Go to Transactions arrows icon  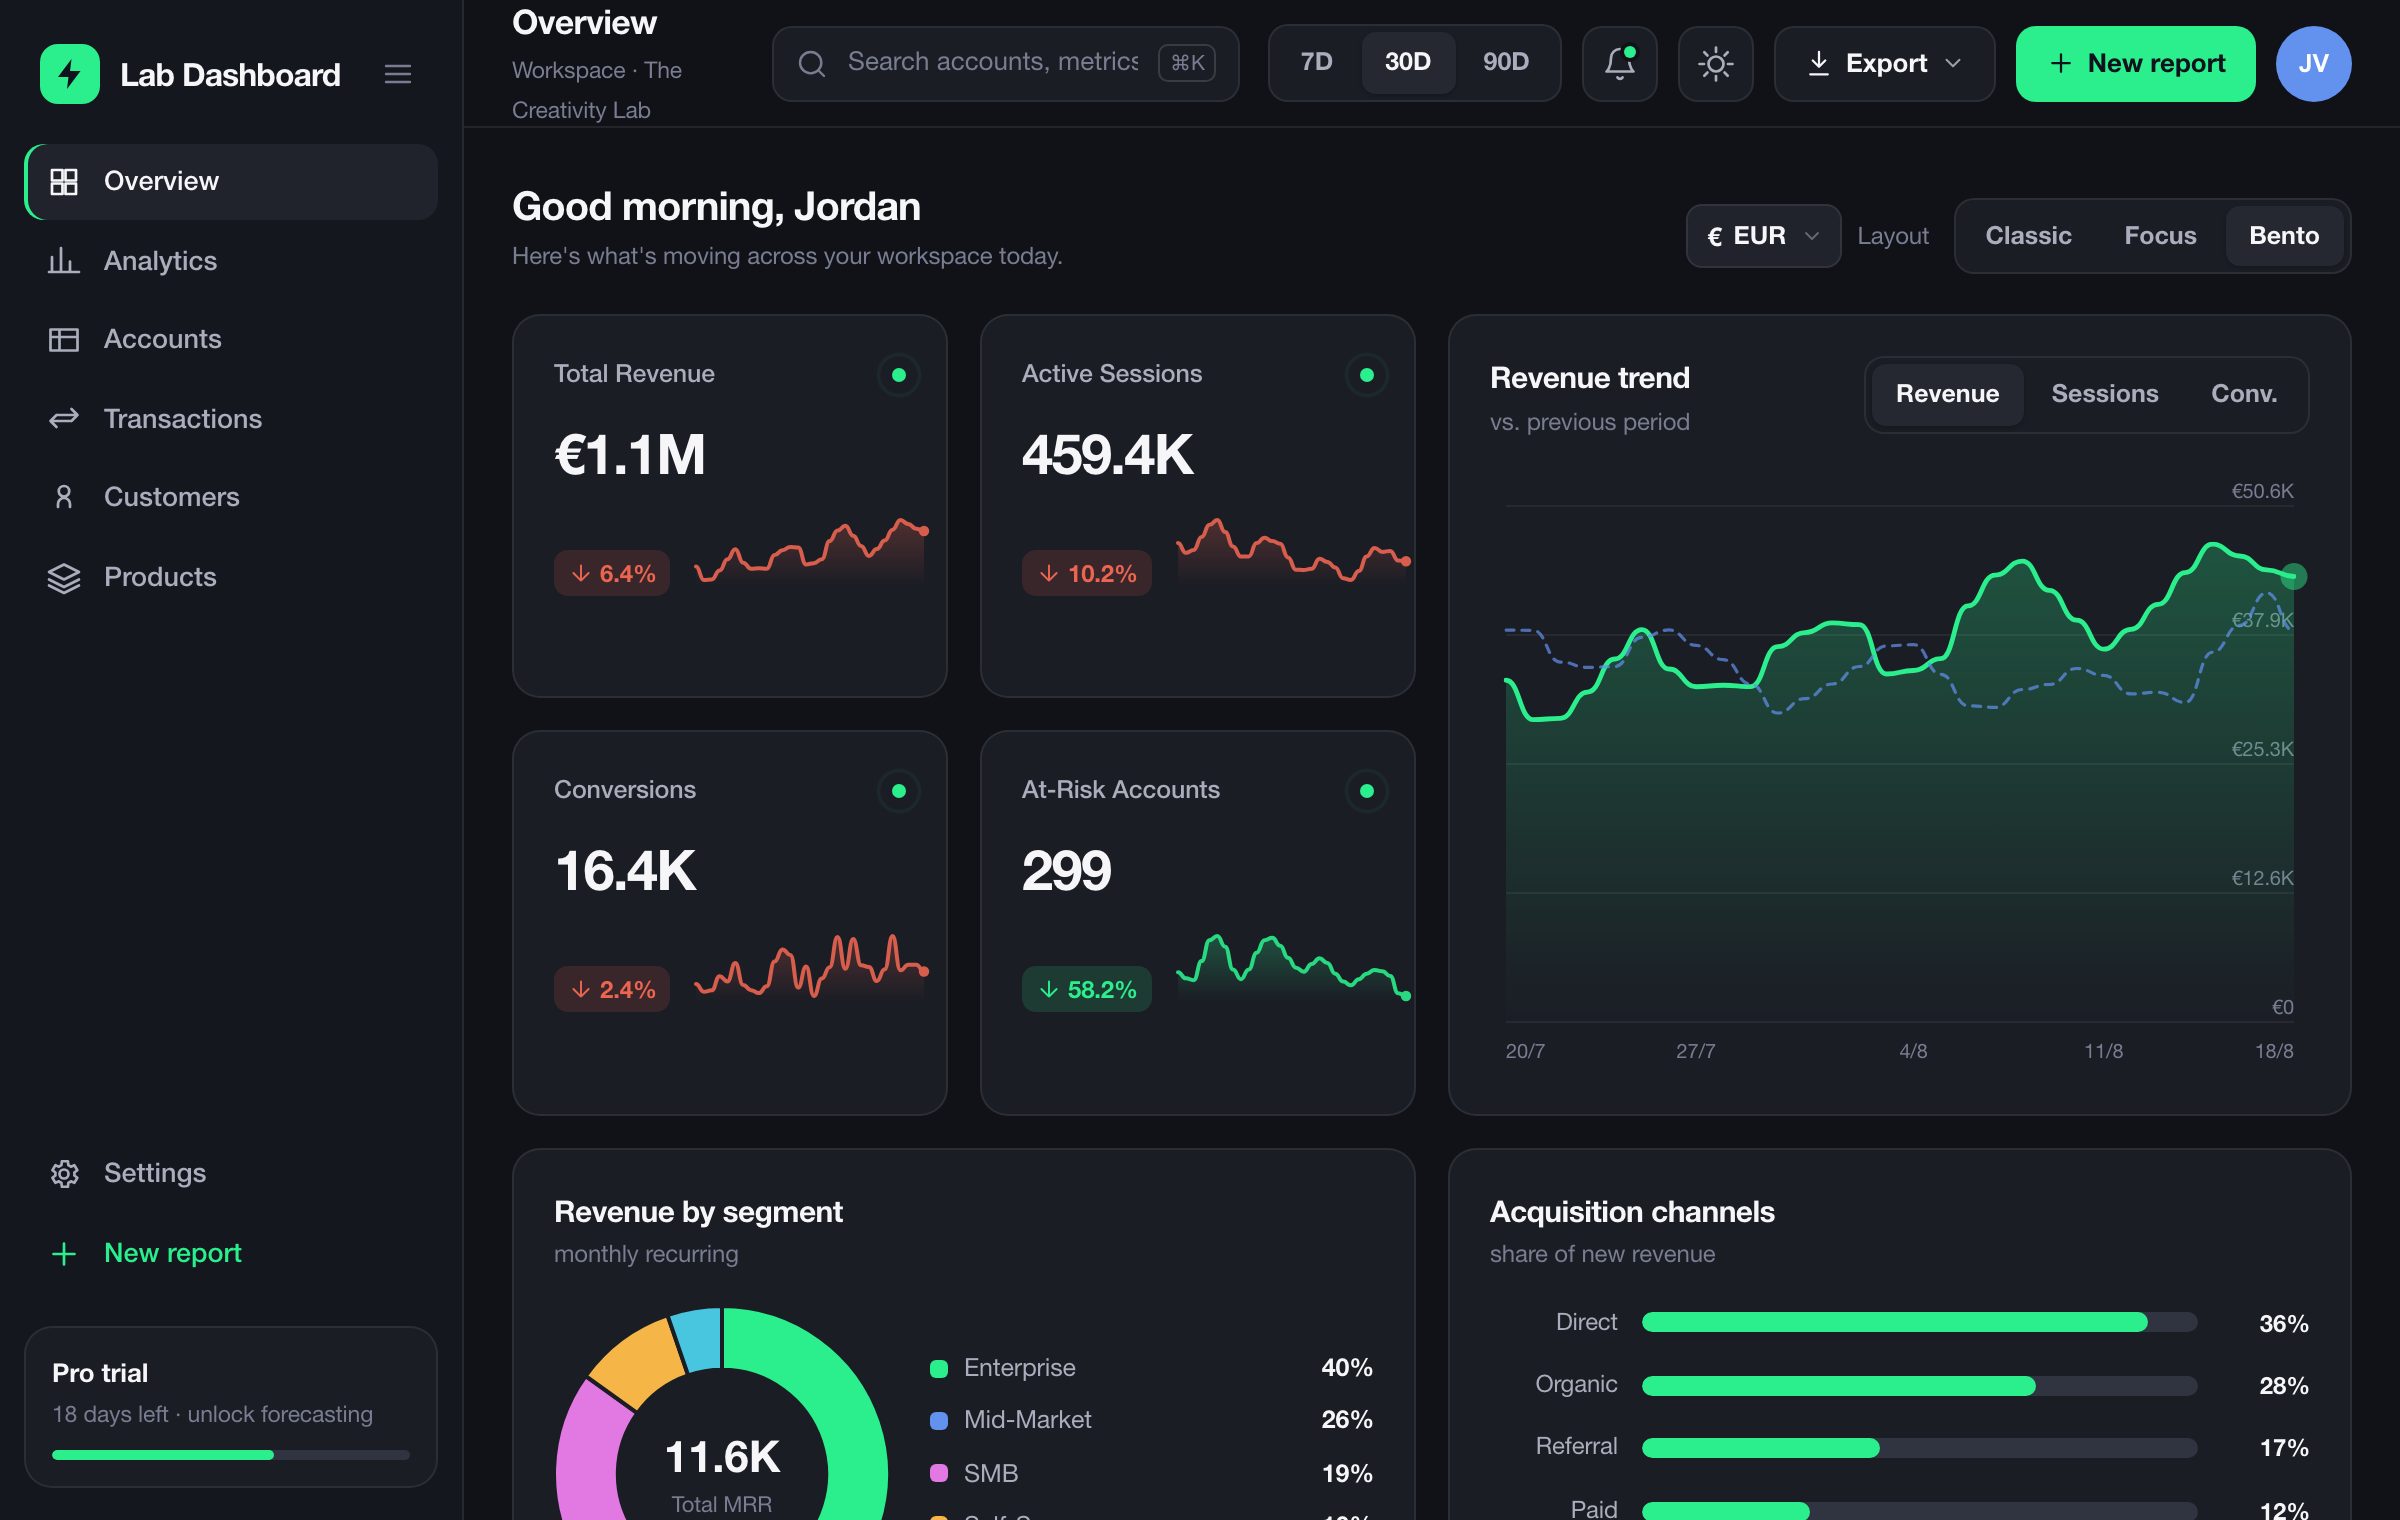pos(64,419)
